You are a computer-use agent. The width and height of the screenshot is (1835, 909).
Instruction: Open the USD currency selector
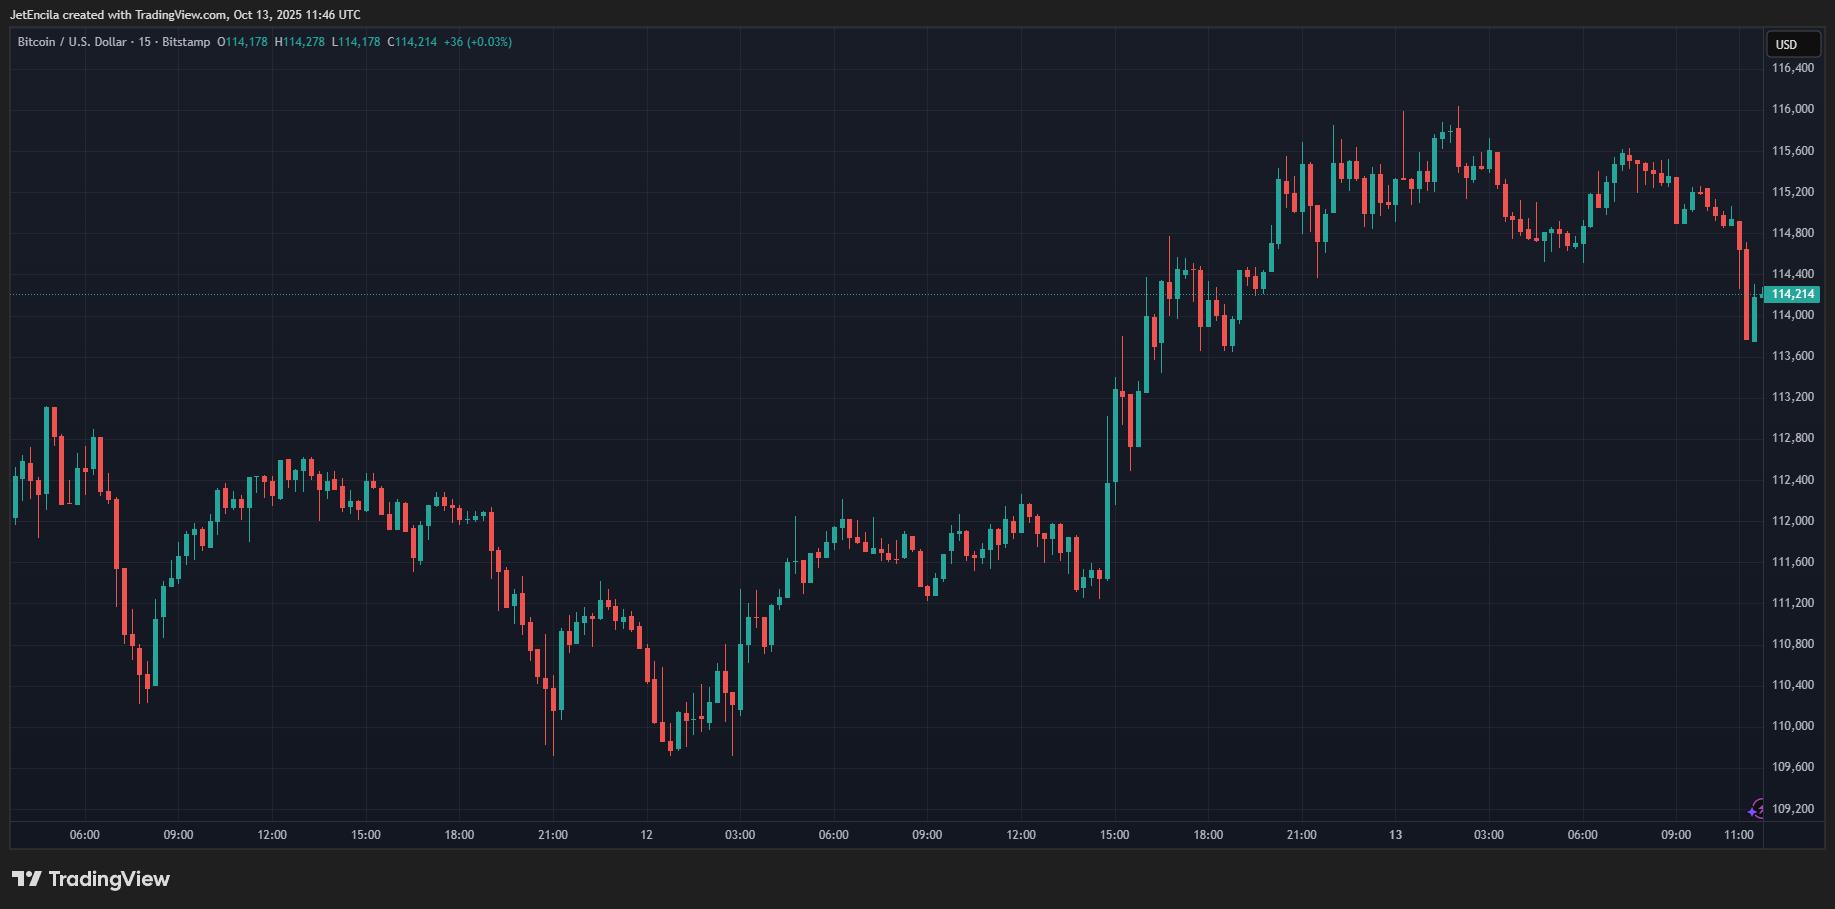(1786, 44)
